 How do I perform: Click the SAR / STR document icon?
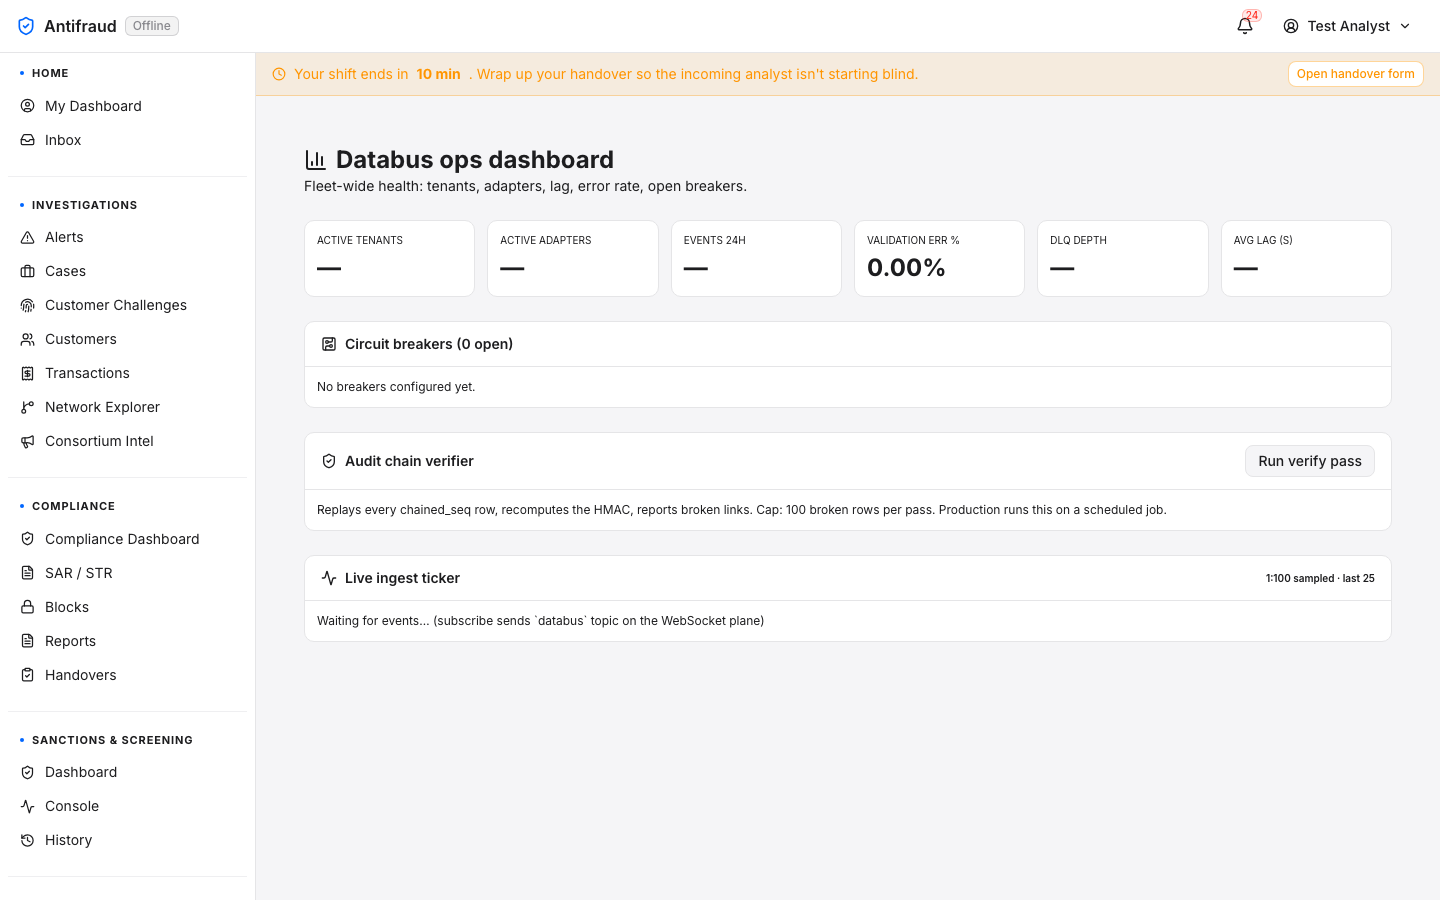pyautogui.click(x=28, y=573)
